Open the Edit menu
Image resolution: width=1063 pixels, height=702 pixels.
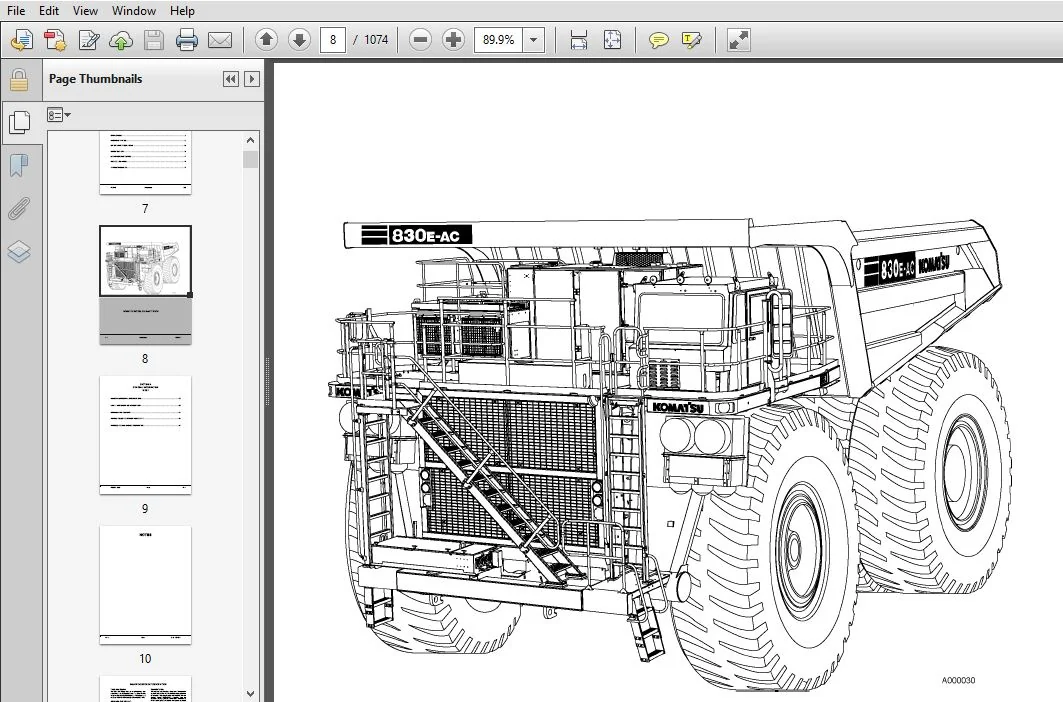point(49,11)
